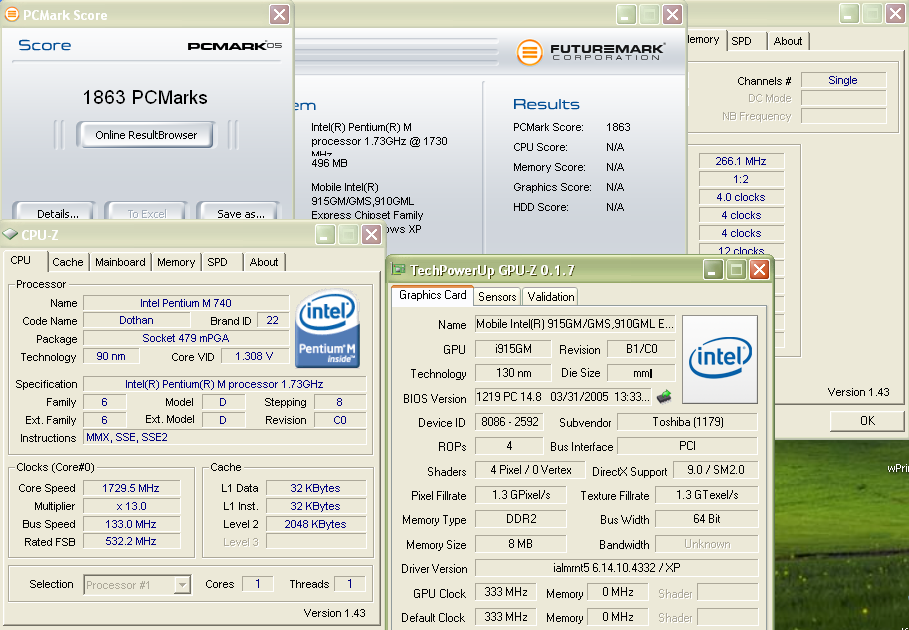This screenshot has width=909, height=630.
Task: Switch to Cache tab in CPU-Z
Action: pyautogui.click(x=68, y=262)
